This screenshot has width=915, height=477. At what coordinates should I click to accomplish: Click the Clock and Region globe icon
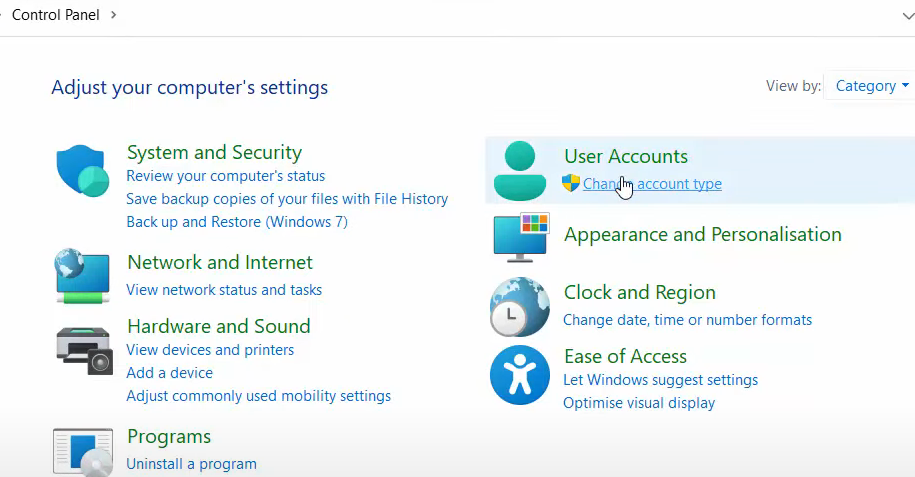(x=520, y=306)
